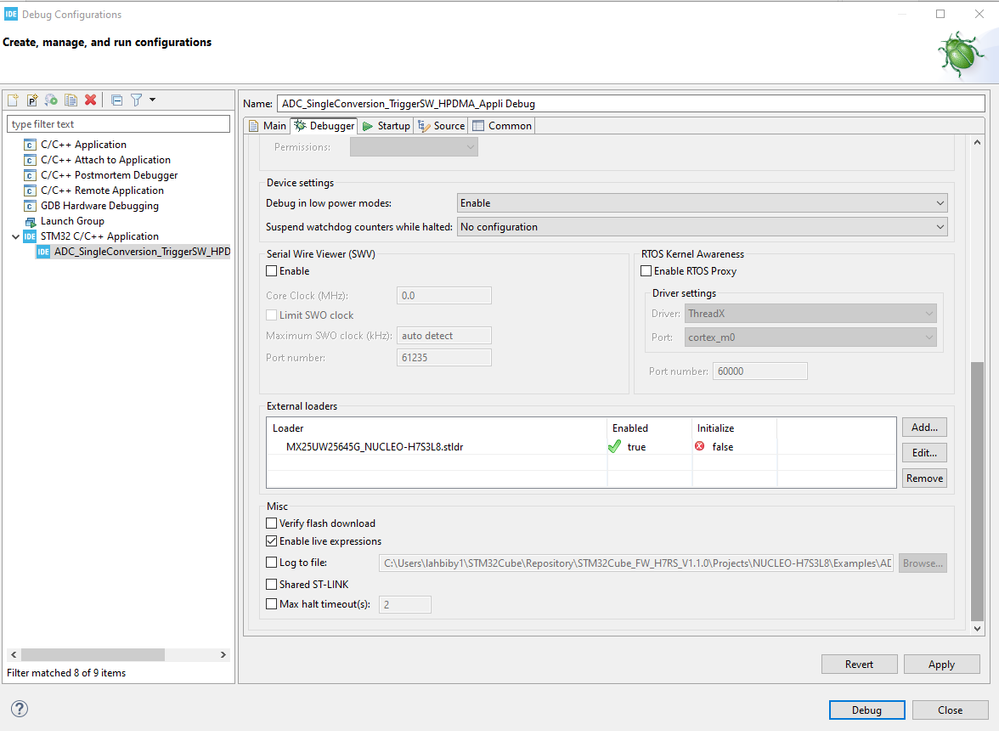Image resolution: width=999 pixels, height=731 pixels.
Task: Toggle the Max halt timeout(s) checkbox
Action: pyautogui.click(x=272, y=604)
